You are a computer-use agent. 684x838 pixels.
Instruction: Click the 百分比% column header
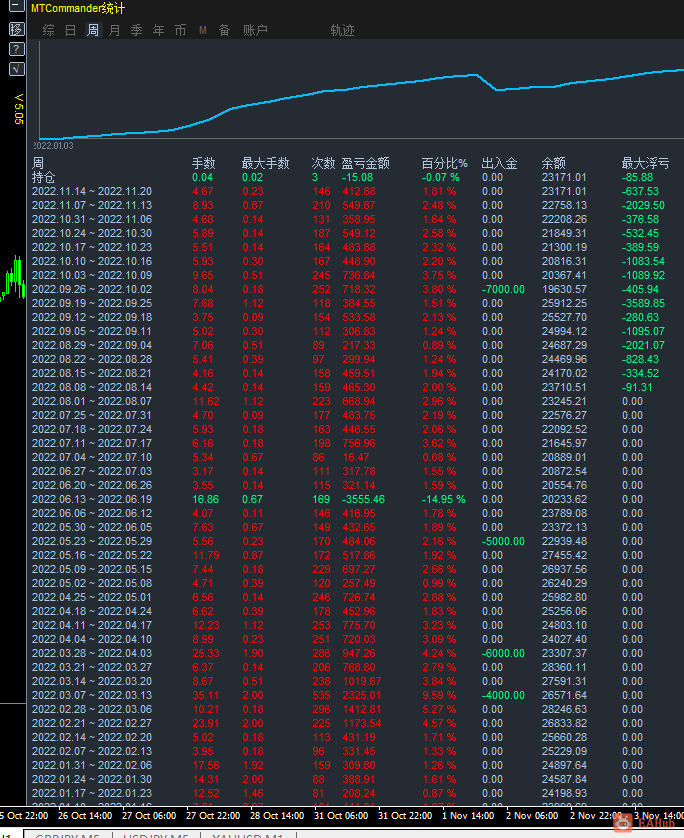tap(445, 163)
